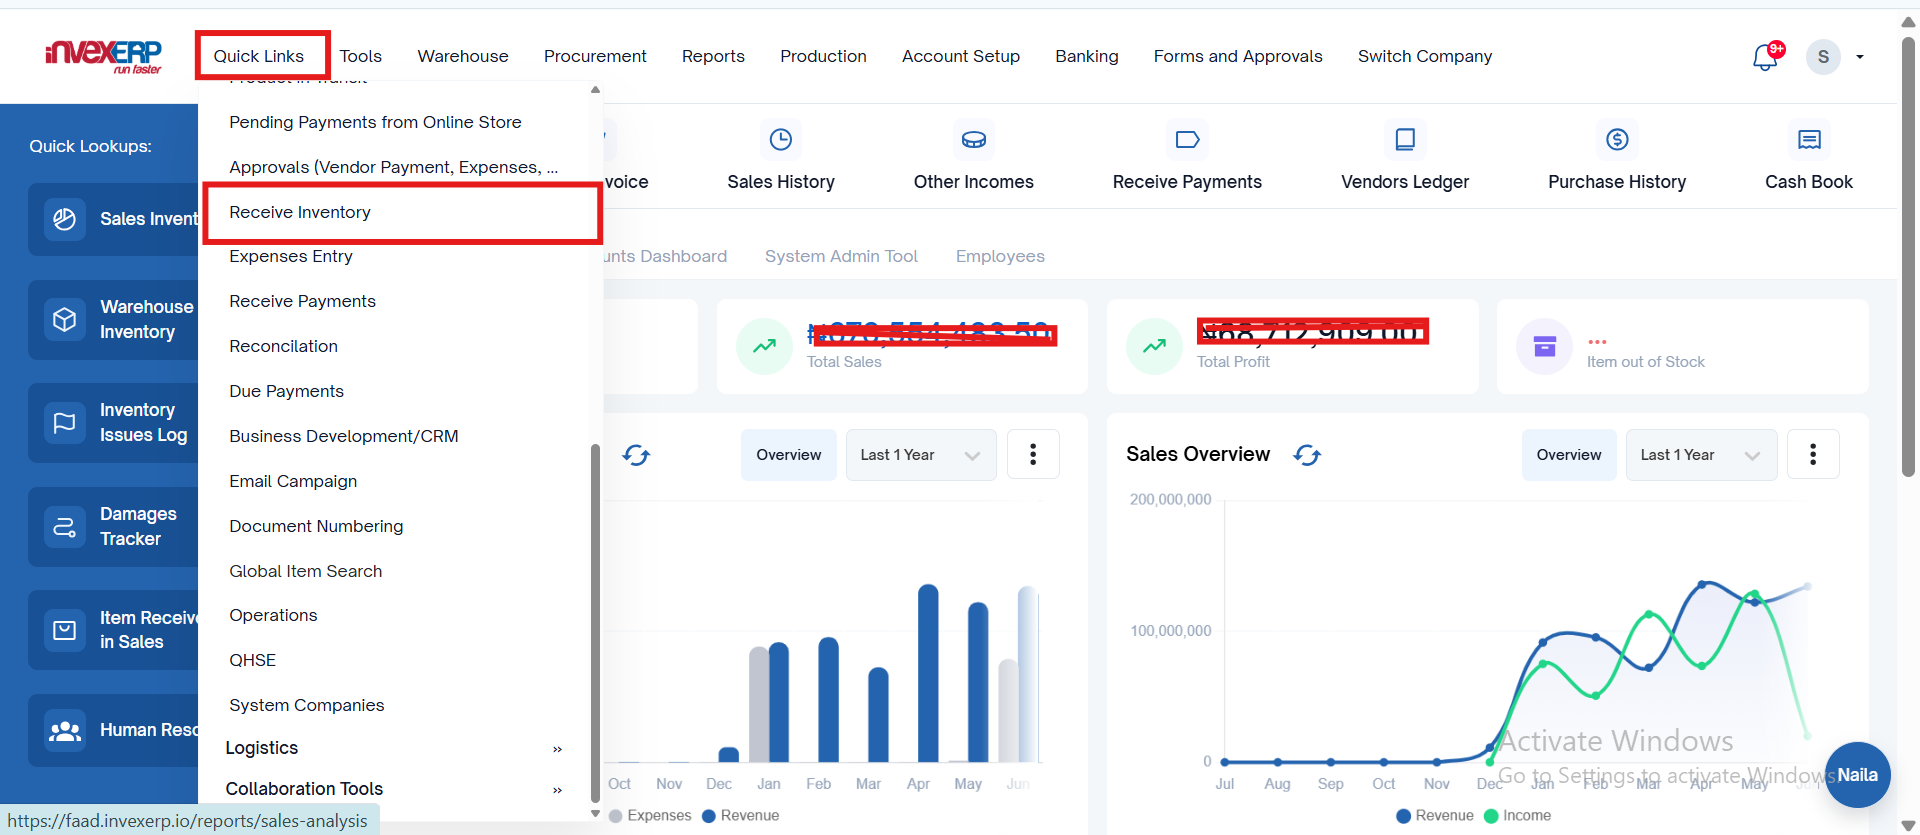The height and width of the screenshot is (835, 1920).
Task: Open Last 1 Year dropdown of bar chart
Action: pyautogui.click(x=921, y=455)
